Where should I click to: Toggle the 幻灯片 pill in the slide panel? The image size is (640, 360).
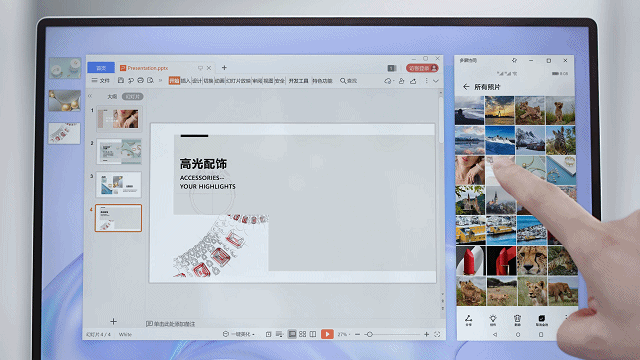click(132, 97)
